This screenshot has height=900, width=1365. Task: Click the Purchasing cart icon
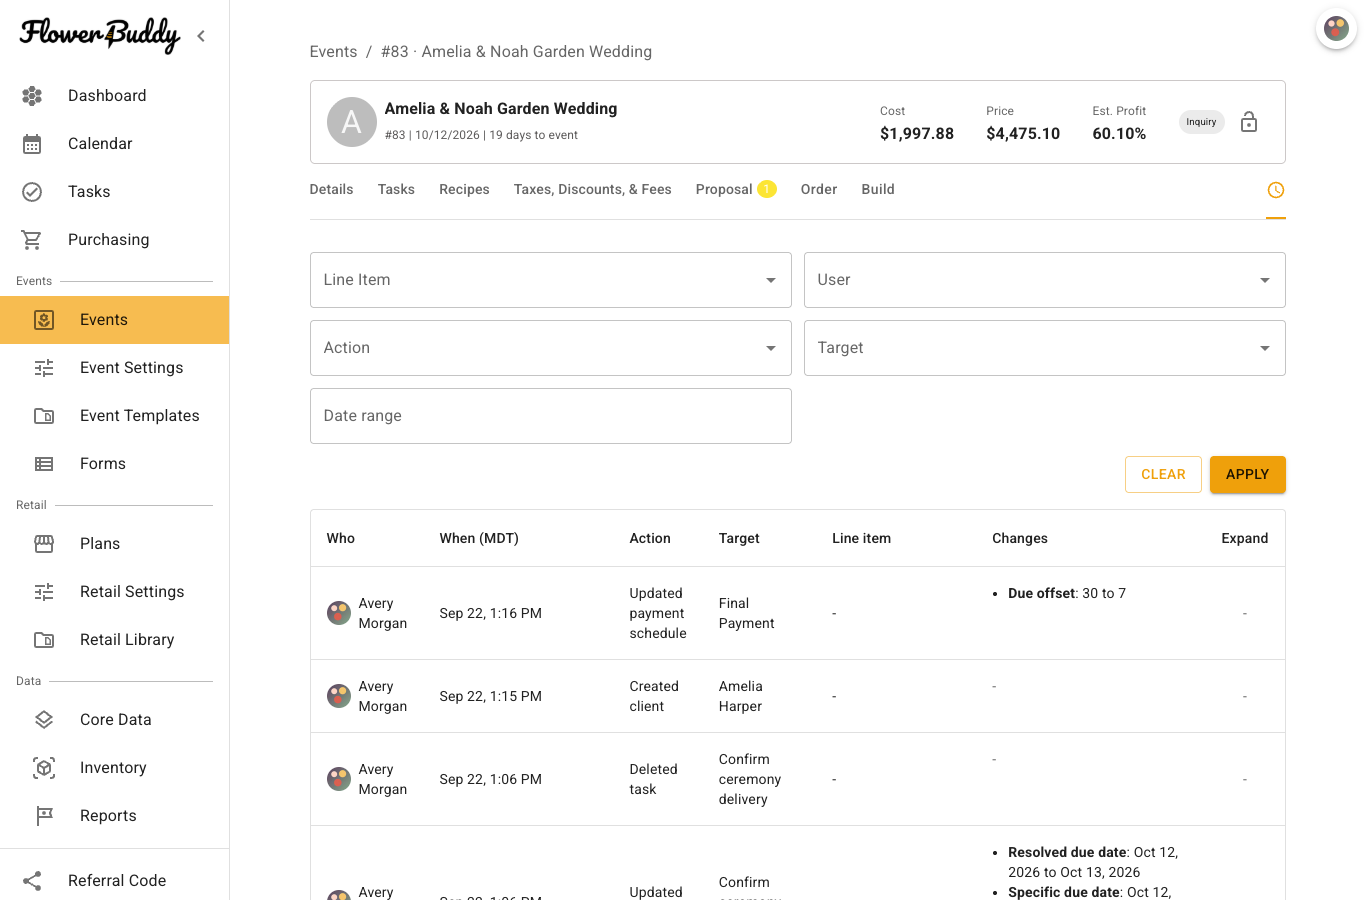(32, 240)
